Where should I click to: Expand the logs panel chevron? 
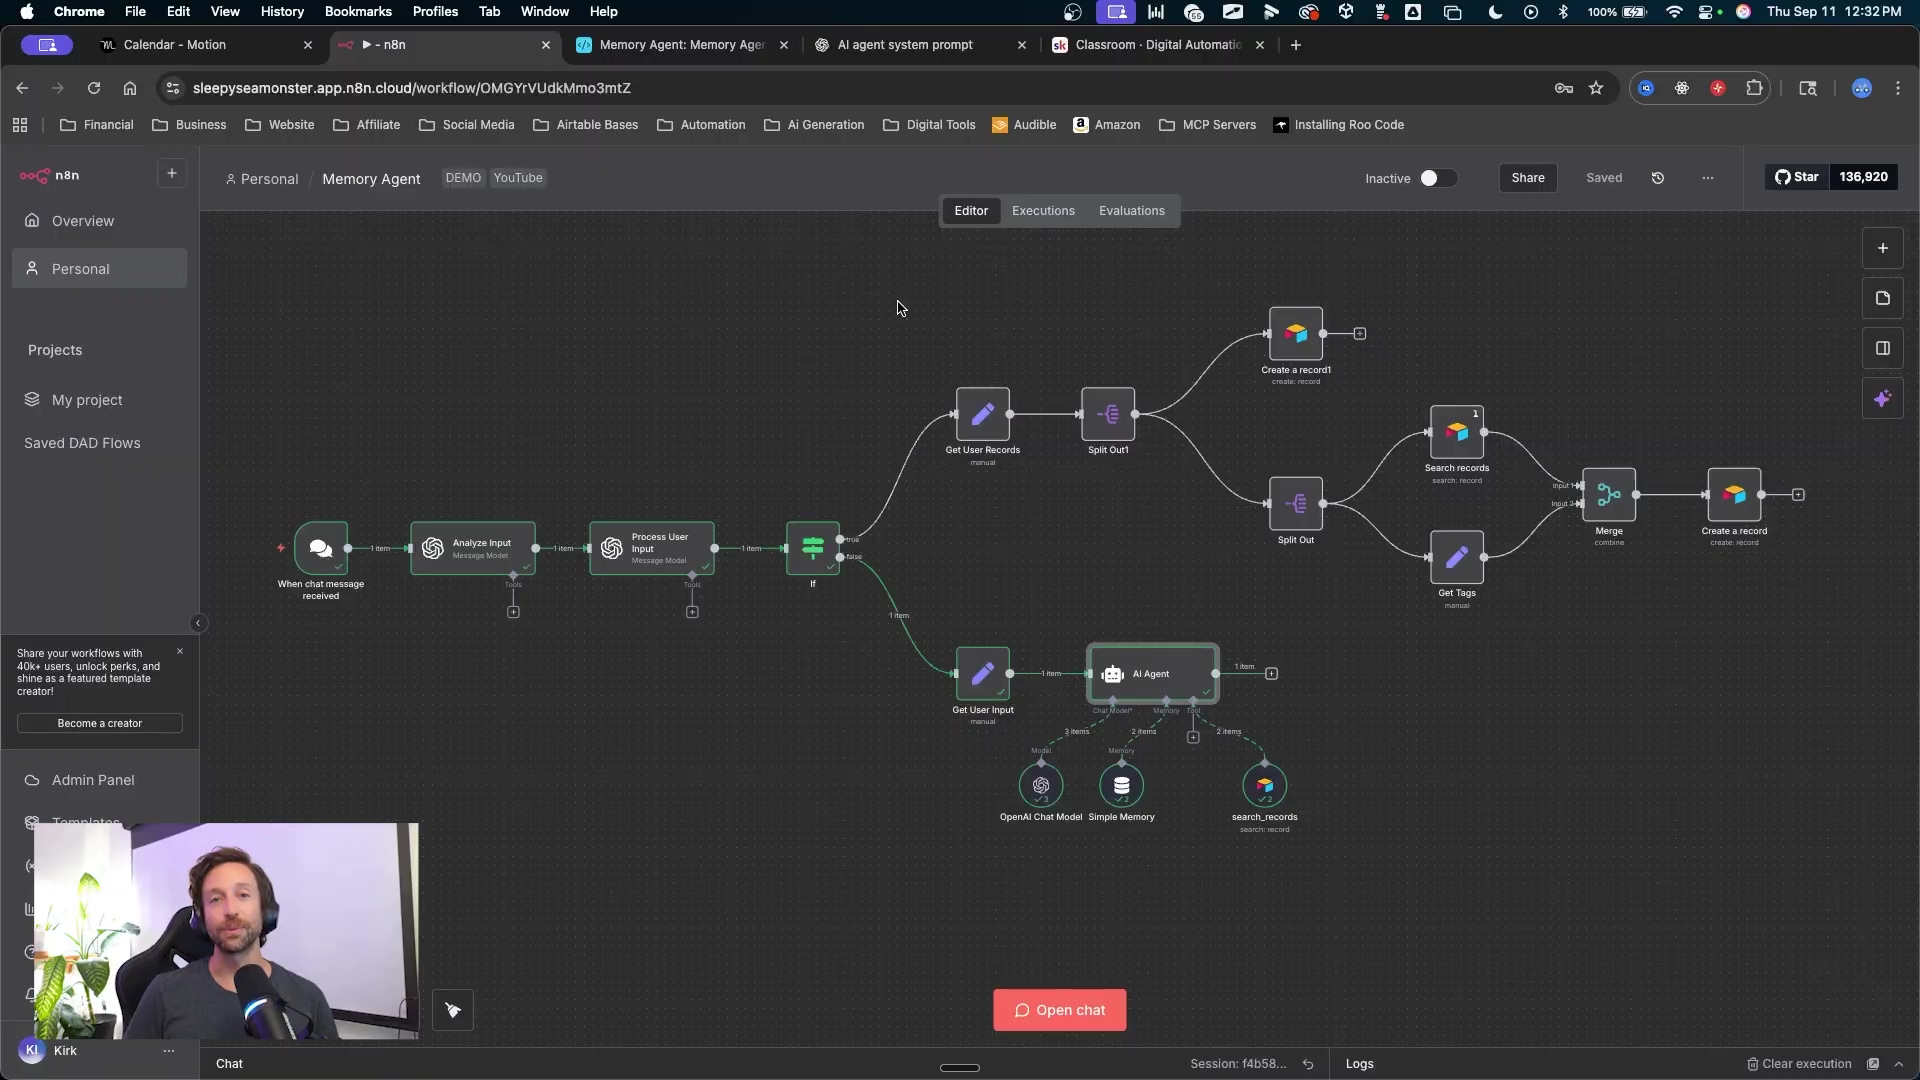[x=1899, y=1064]
